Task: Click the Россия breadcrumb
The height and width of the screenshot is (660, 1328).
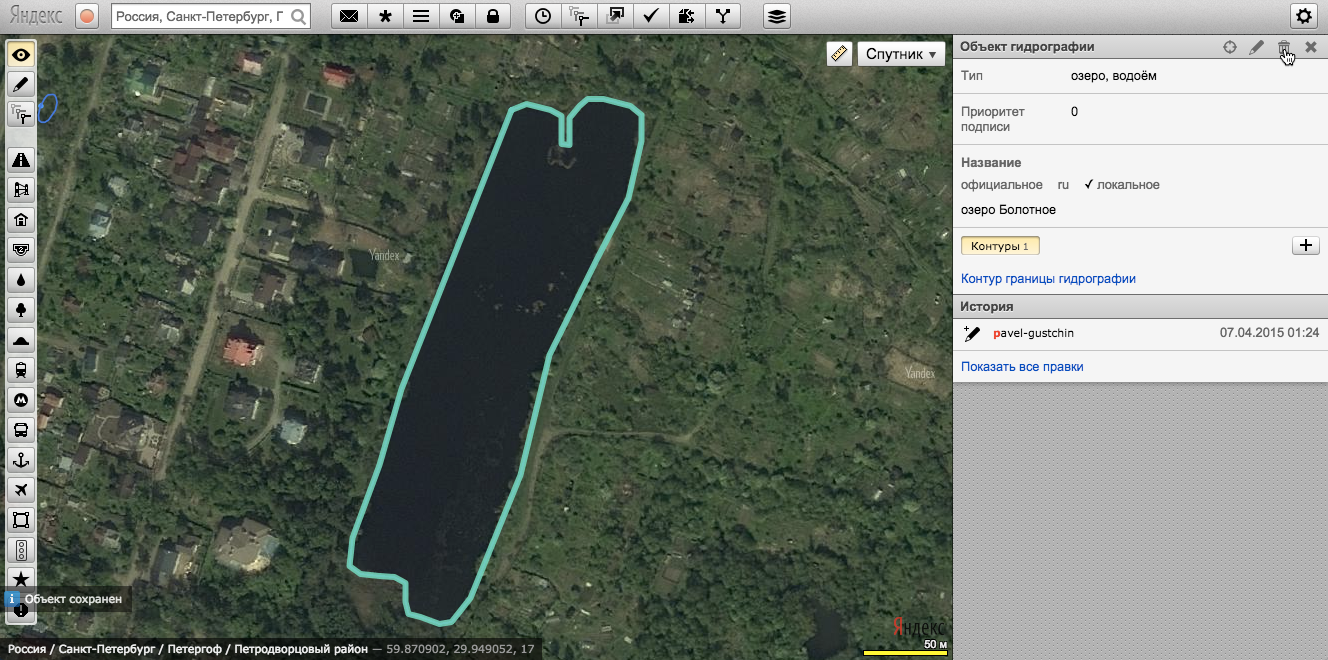Action: tap(27, 649)
